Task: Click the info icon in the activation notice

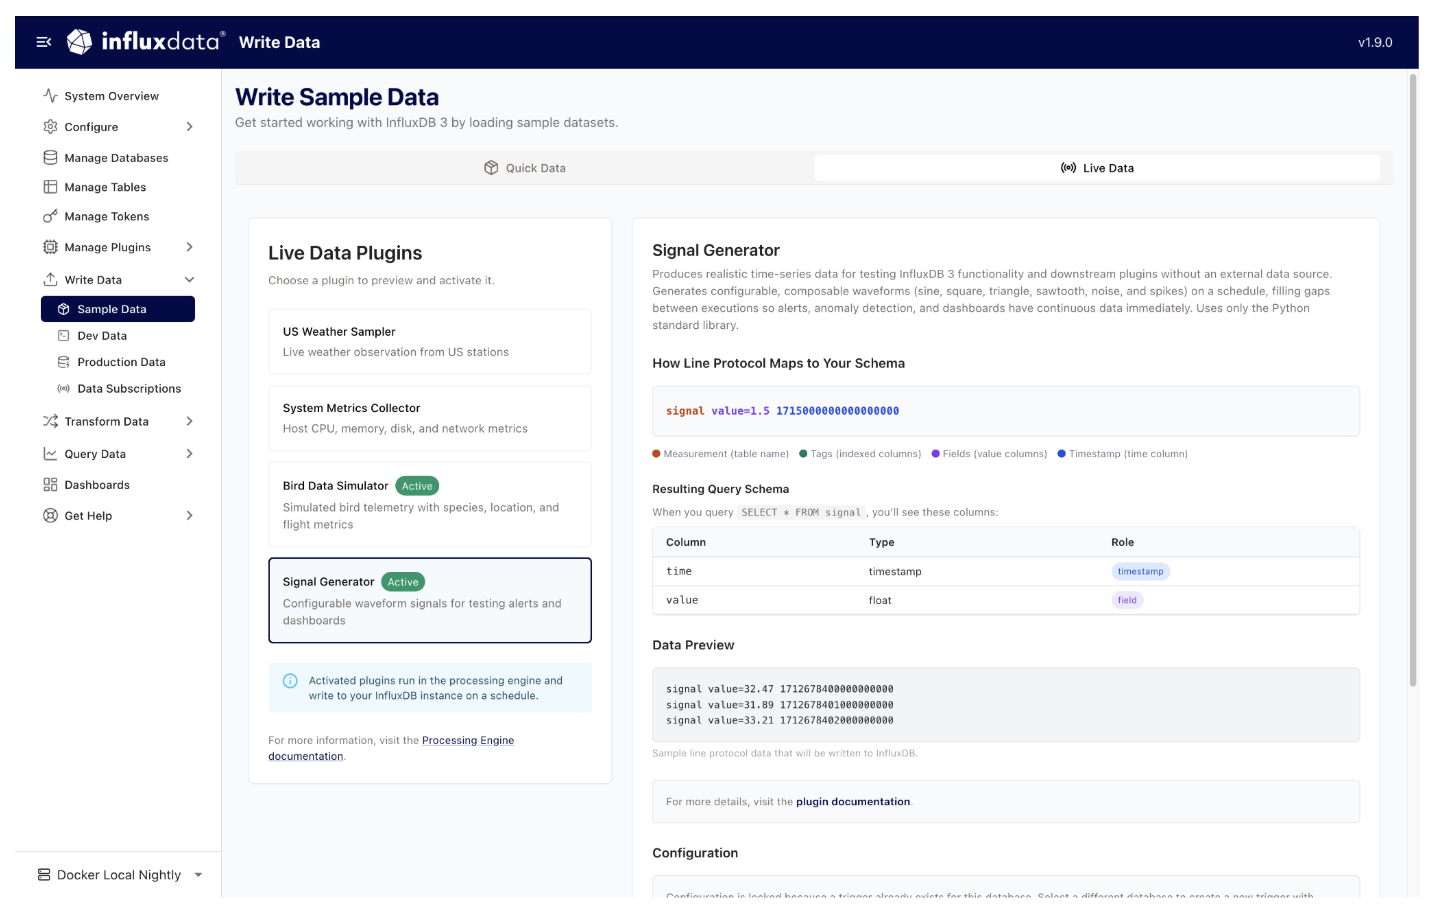Action: [290, 681]
